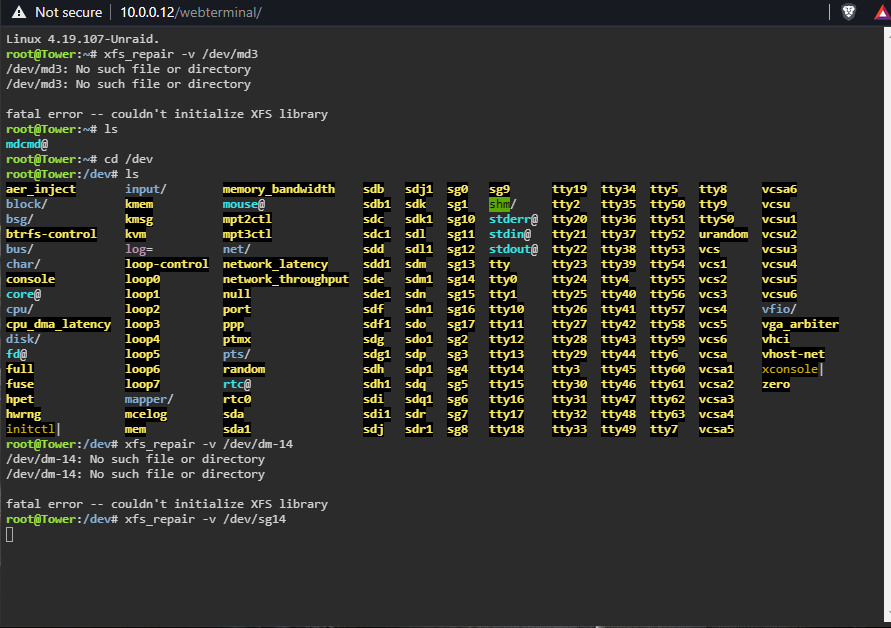Click the "xfs_repair -v /dev/sg14" command
The height and width of the screenshot is (628, 891).
pos(206,519)
